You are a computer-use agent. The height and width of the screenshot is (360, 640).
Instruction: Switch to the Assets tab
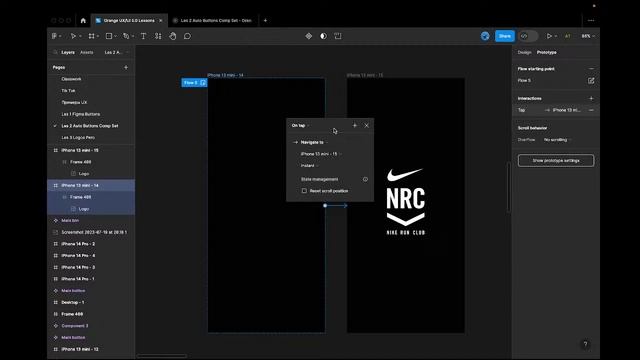click(x=87, y=52)
